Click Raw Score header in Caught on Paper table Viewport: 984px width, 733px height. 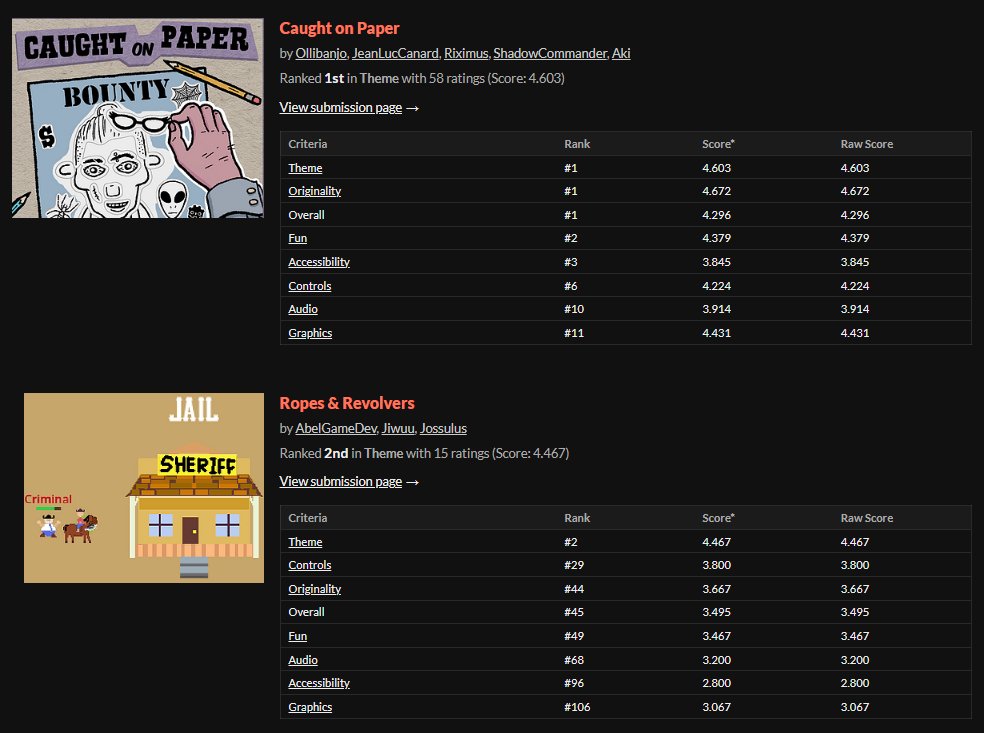pos(867,144)
